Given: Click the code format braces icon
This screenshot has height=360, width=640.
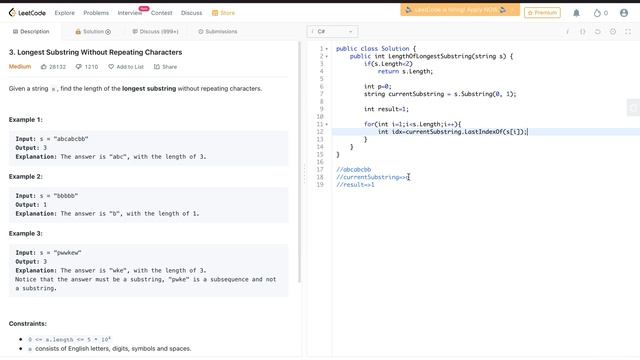Looking at the screenshot, I should 582,31.
